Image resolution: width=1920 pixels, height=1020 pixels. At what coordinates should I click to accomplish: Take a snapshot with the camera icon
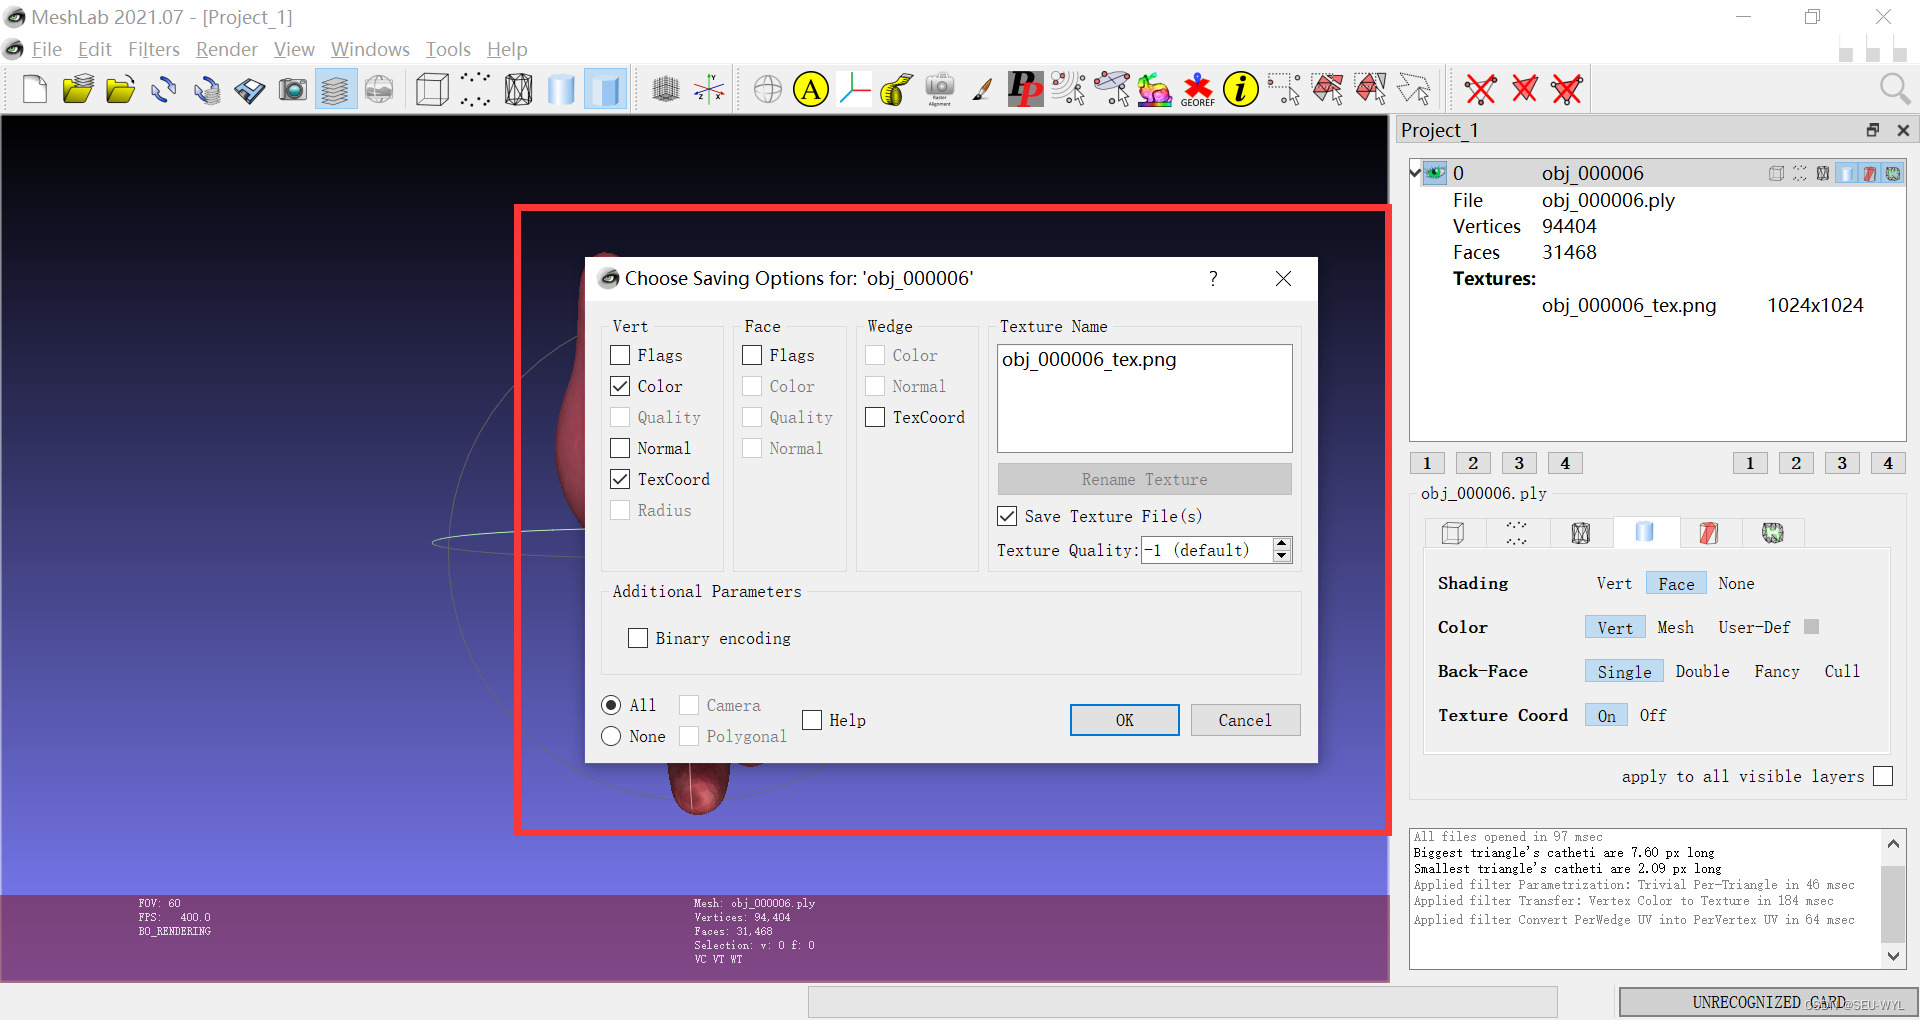tap(293, 90)
